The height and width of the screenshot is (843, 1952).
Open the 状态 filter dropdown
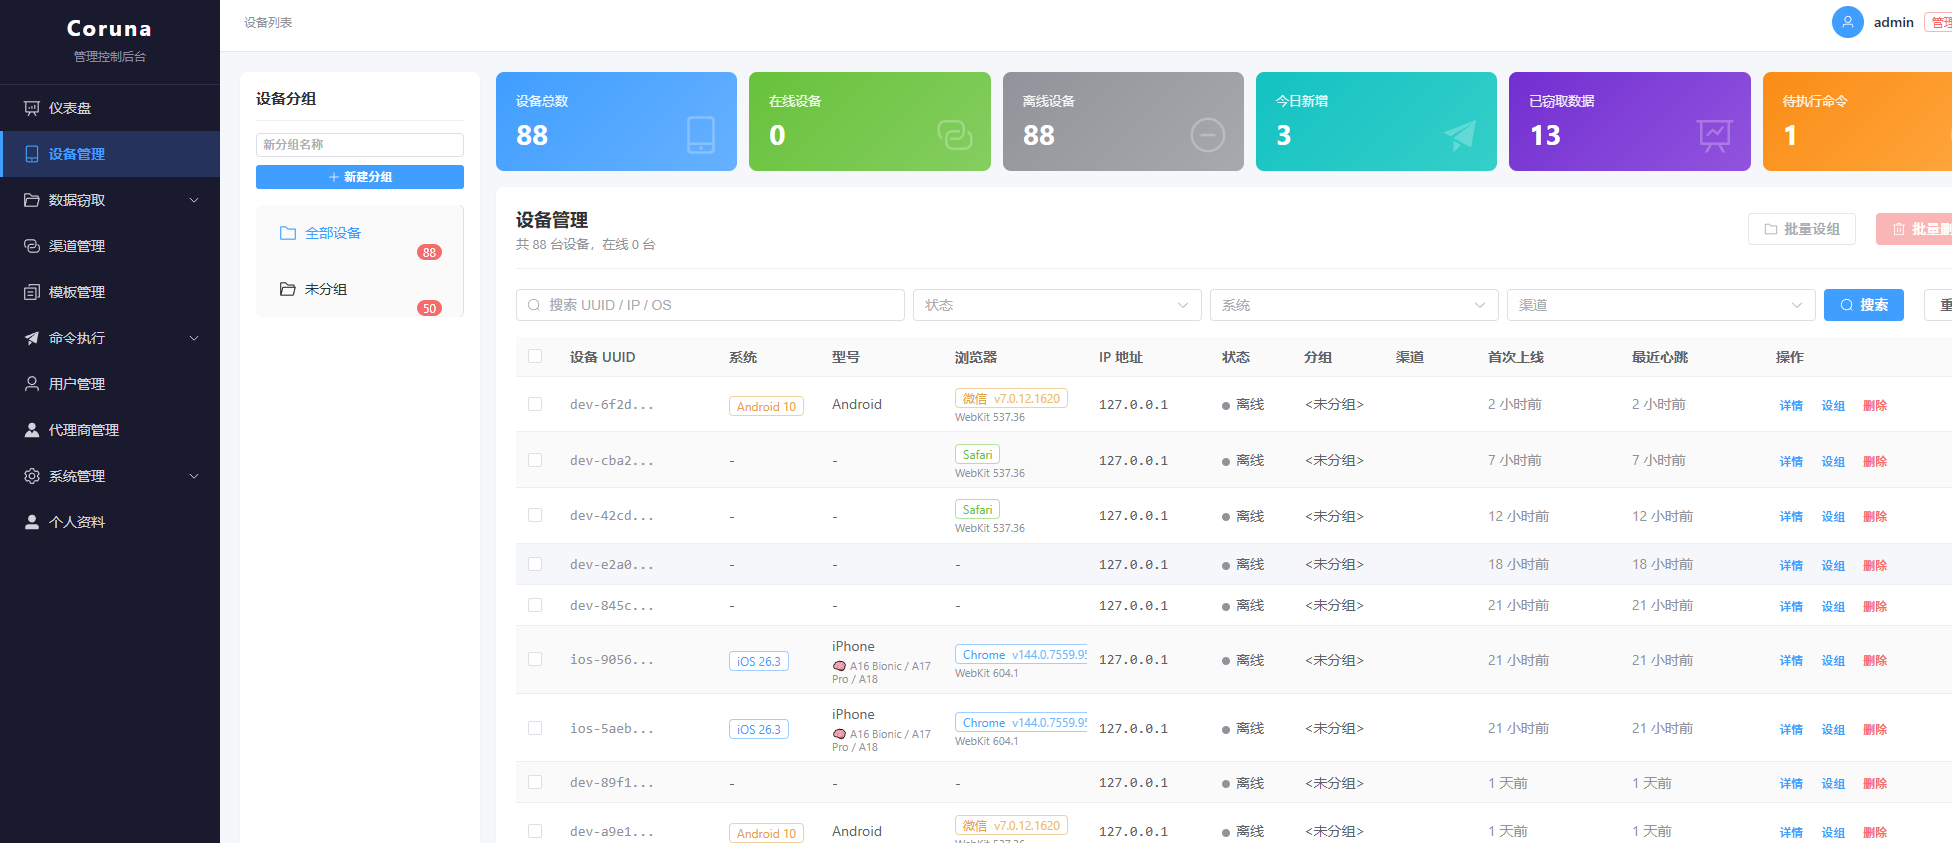click(x=1057, y=305)
